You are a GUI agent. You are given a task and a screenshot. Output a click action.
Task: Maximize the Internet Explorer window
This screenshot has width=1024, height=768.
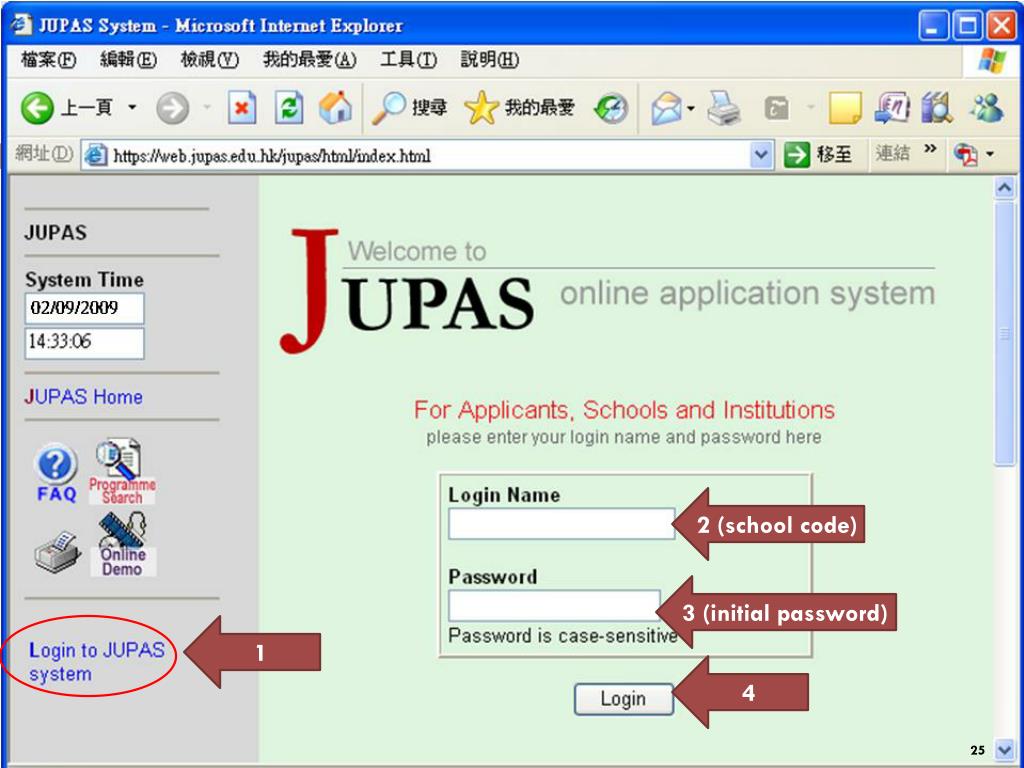[x=967, y=26]
